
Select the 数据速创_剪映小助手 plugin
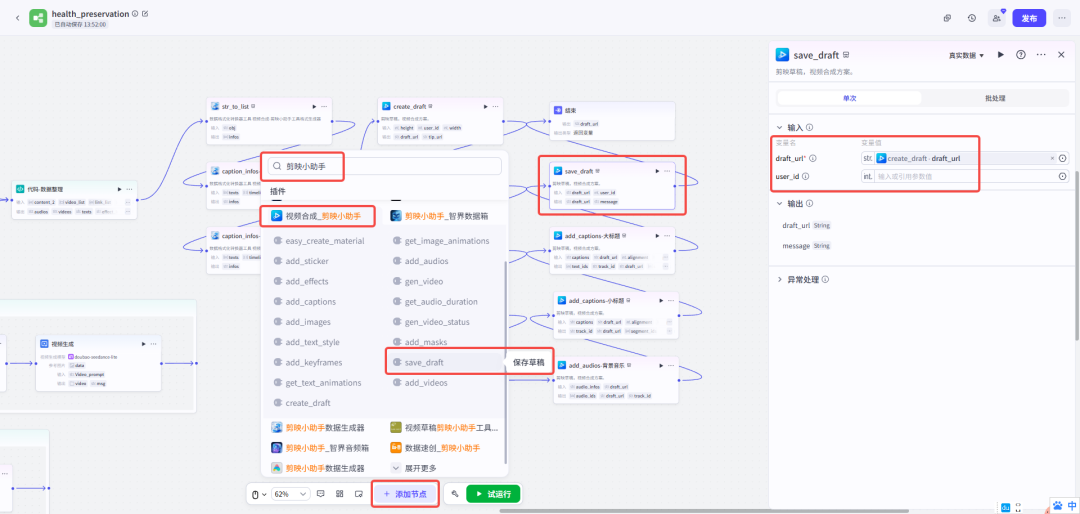(435, 447)
